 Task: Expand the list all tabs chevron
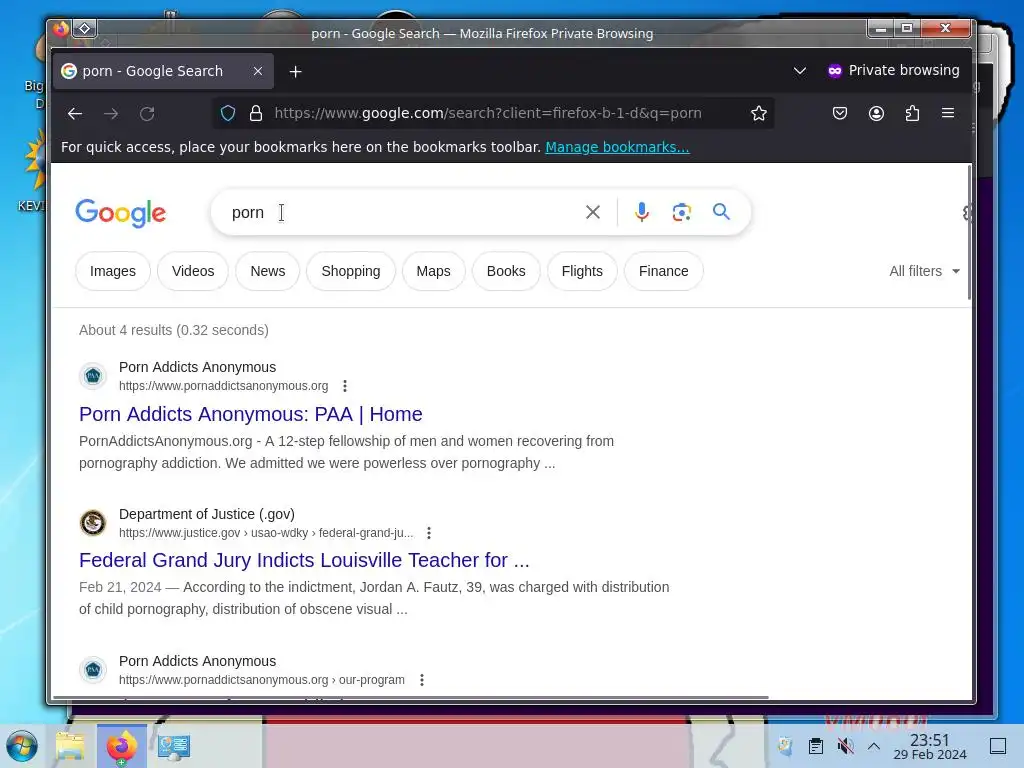click(799, 71)
